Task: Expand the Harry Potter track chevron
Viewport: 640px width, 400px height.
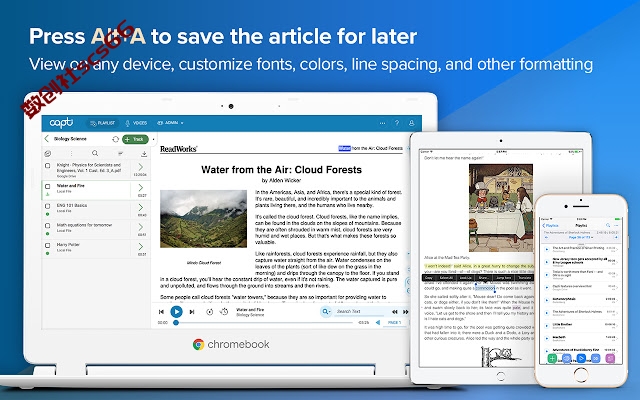Action: coord(141,246)
